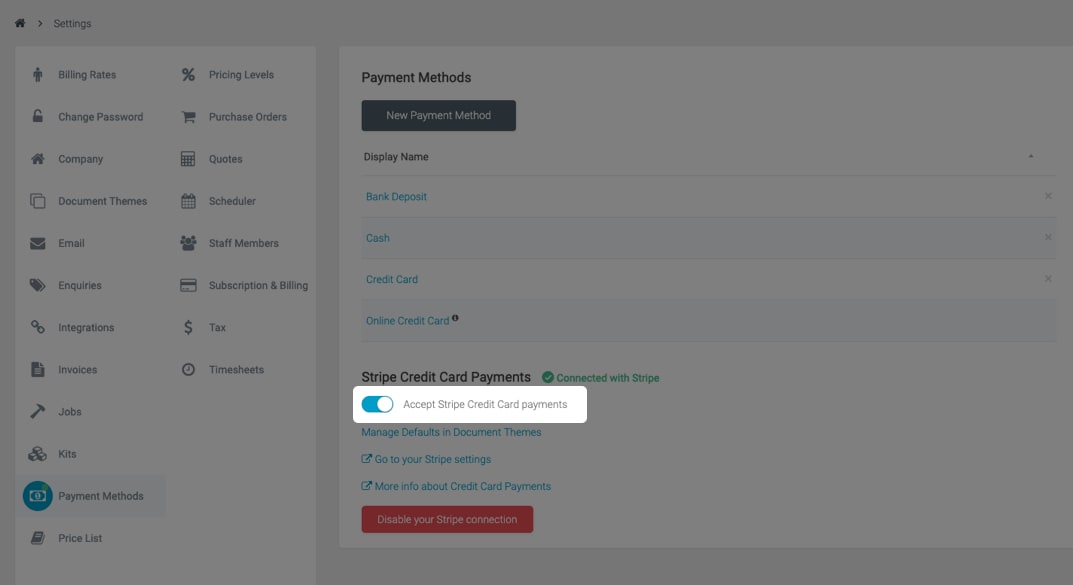Open Go to your Stripe settings link
The width and height of the screenshot is (1073, 585).
[426, 459]
